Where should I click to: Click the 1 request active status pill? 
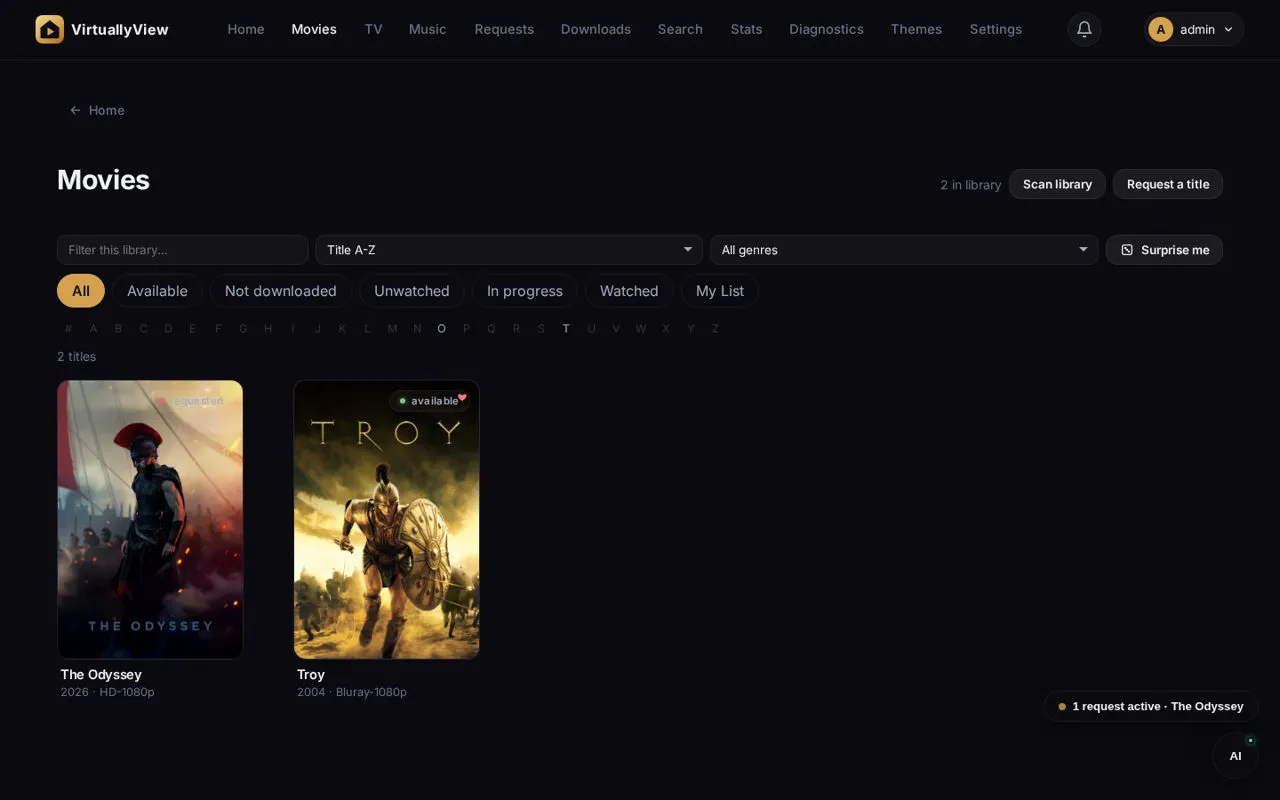coord(1150,706)
